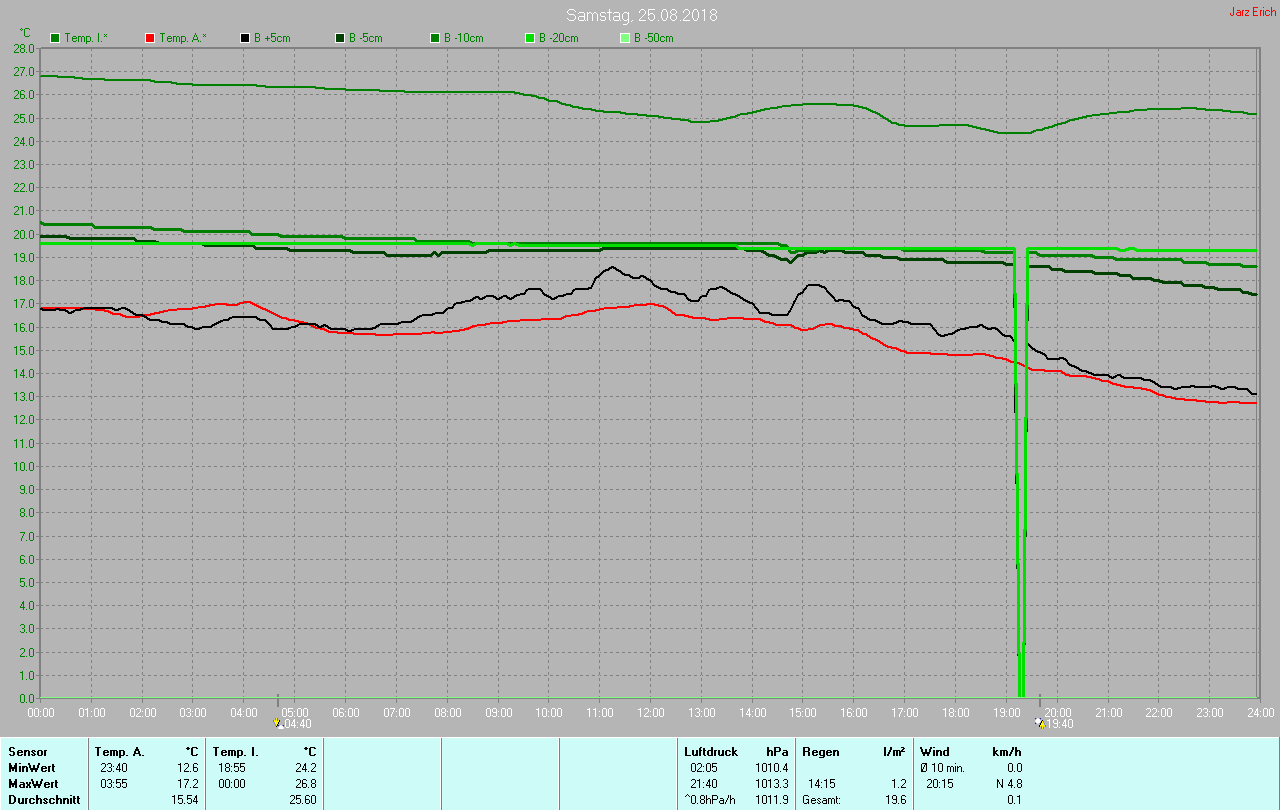Click the sunrise icon at 04:40
This screenshot has height=810, width=1280.
(278, 722)
